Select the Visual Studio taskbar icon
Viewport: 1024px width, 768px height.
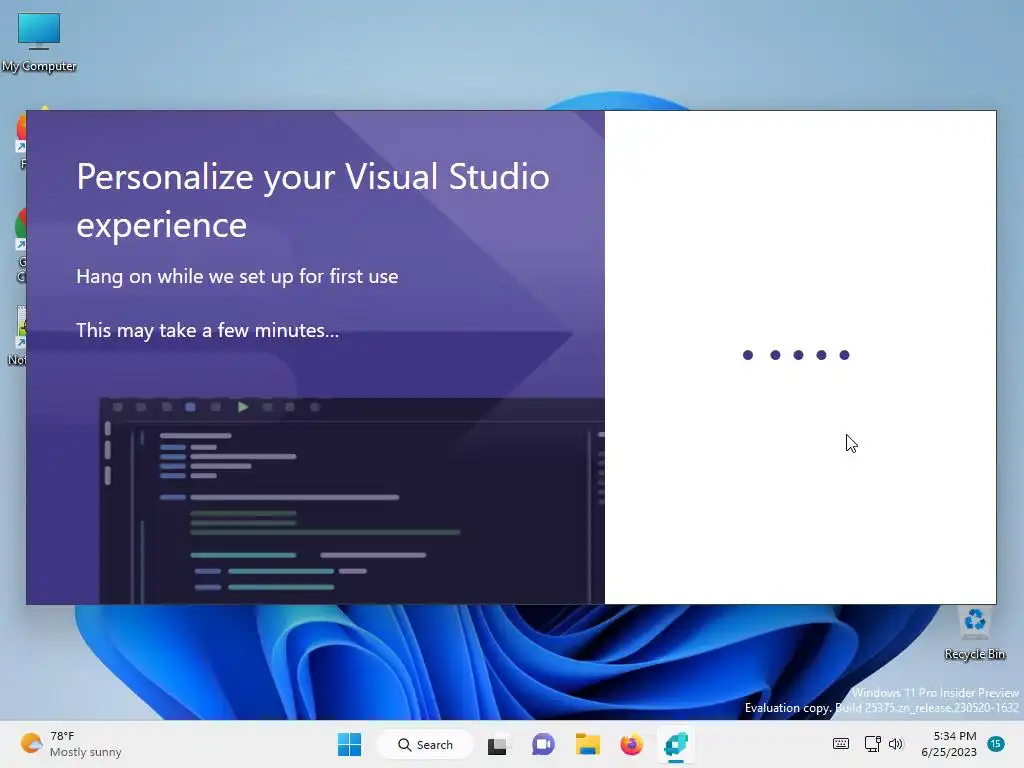tap(676, 744)
